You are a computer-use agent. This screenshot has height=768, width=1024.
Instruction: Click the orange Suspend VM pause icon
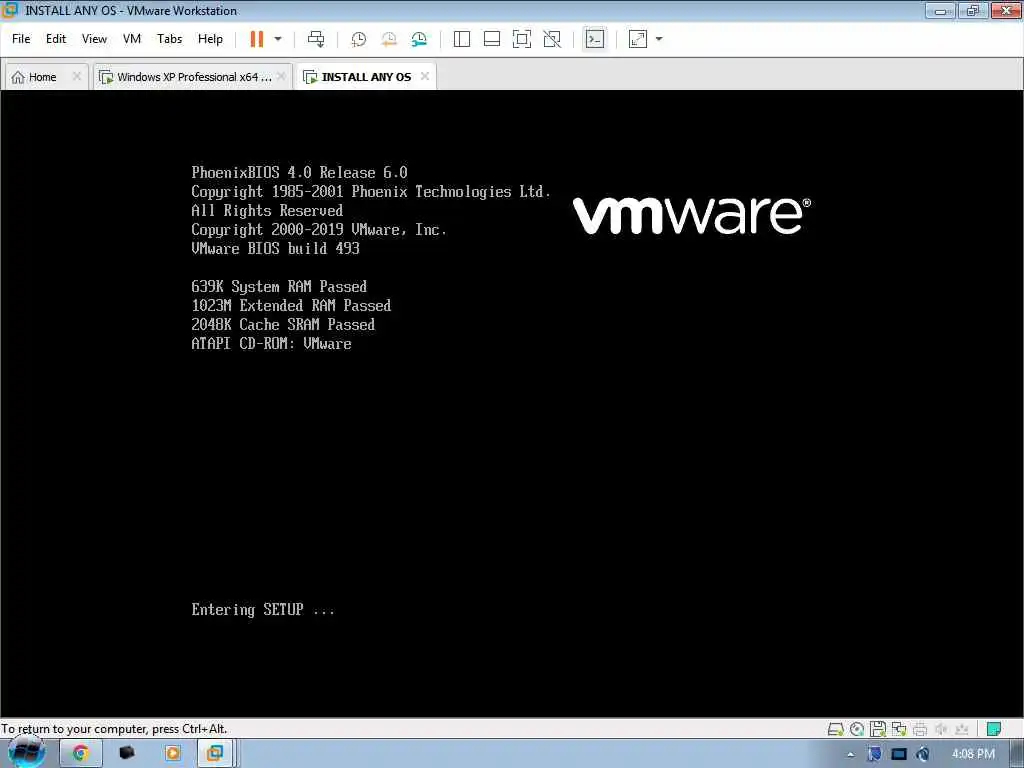[257, 39]
